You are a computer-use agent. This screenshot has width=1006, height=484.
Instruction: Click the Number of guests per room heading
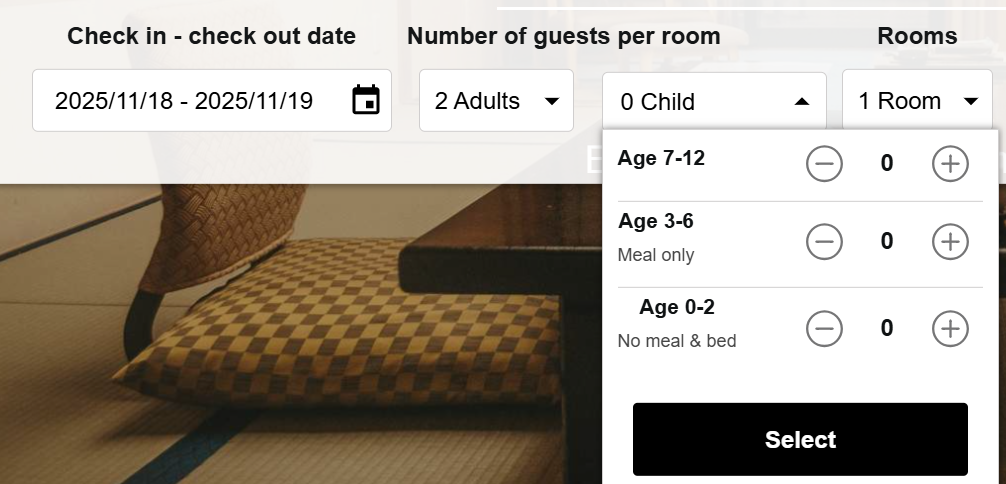click(x=564, y=37)
